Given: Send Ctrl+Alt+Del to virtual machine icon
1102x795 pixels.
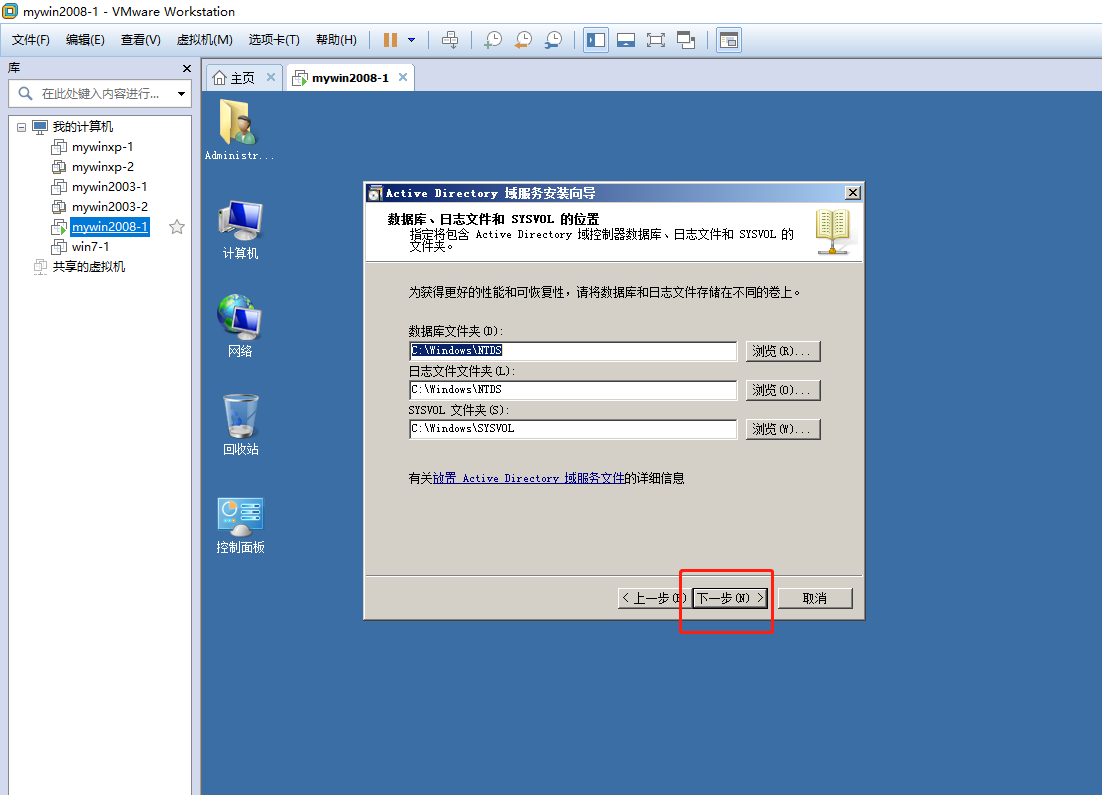Looking at the screenshot, I should [x=450, y=40].
